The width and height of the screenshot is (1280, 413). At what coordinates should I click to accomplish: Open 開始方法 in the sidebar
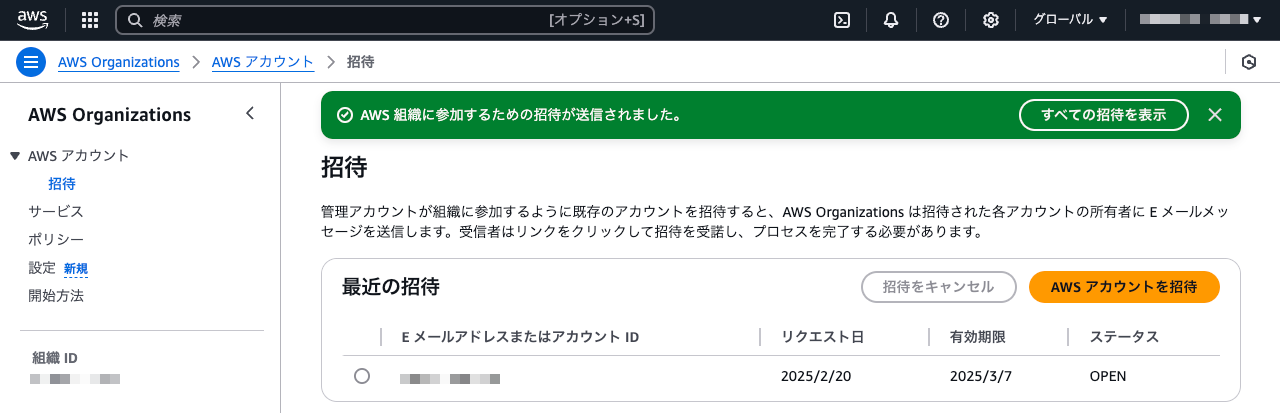(x=56, y=296)
